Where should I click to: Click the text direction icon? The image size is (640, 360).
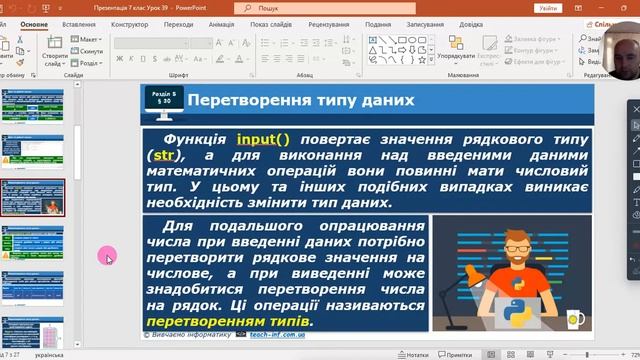[x=347, y=39]
